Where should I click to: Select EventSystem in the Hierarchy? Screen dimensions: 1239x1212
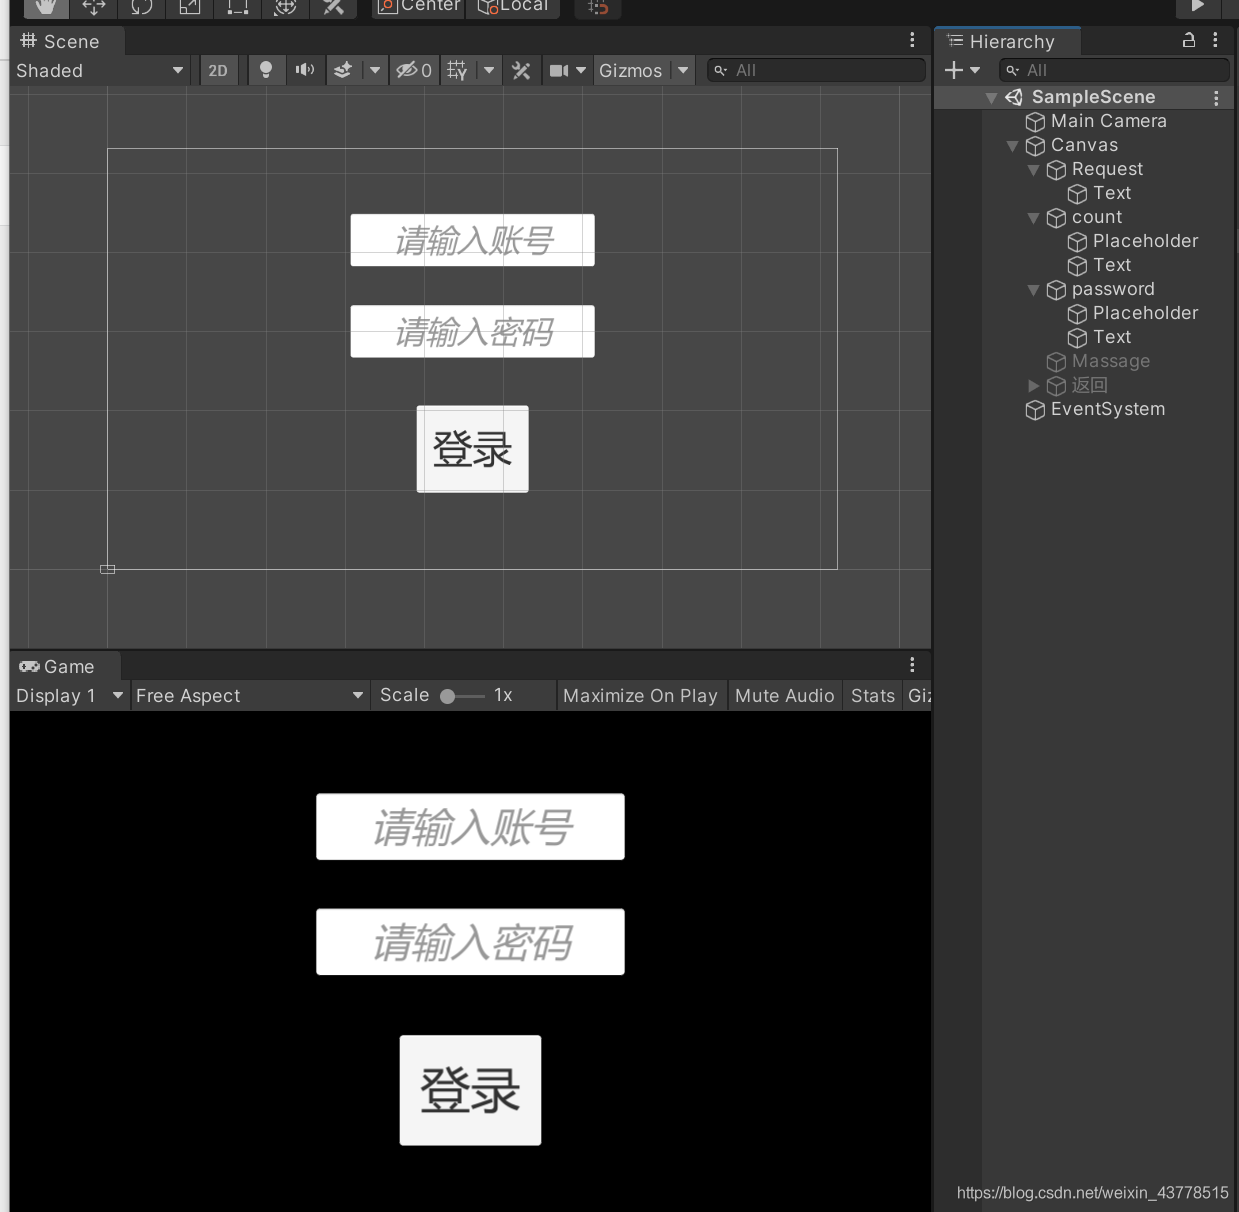point(1107,409)
